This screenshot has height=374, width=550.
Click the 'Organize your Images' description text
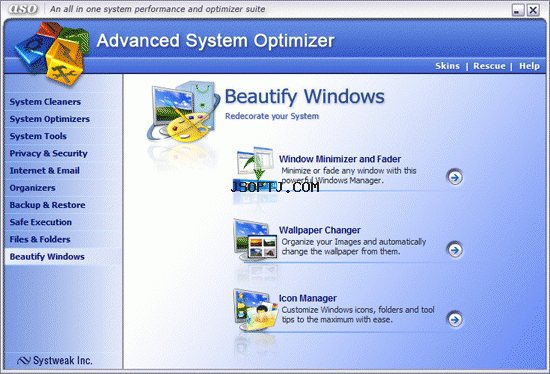(x=354, y=247)
